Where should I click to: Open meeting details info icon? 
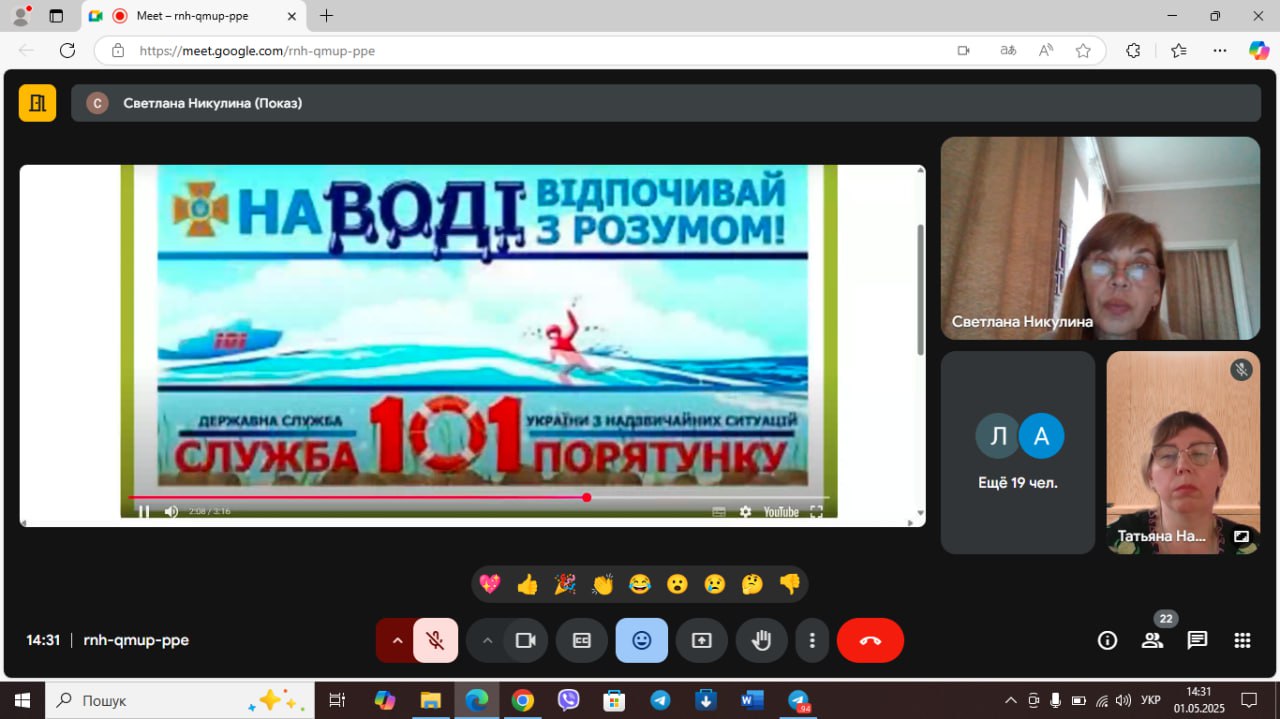click(x=1107, y=641)
